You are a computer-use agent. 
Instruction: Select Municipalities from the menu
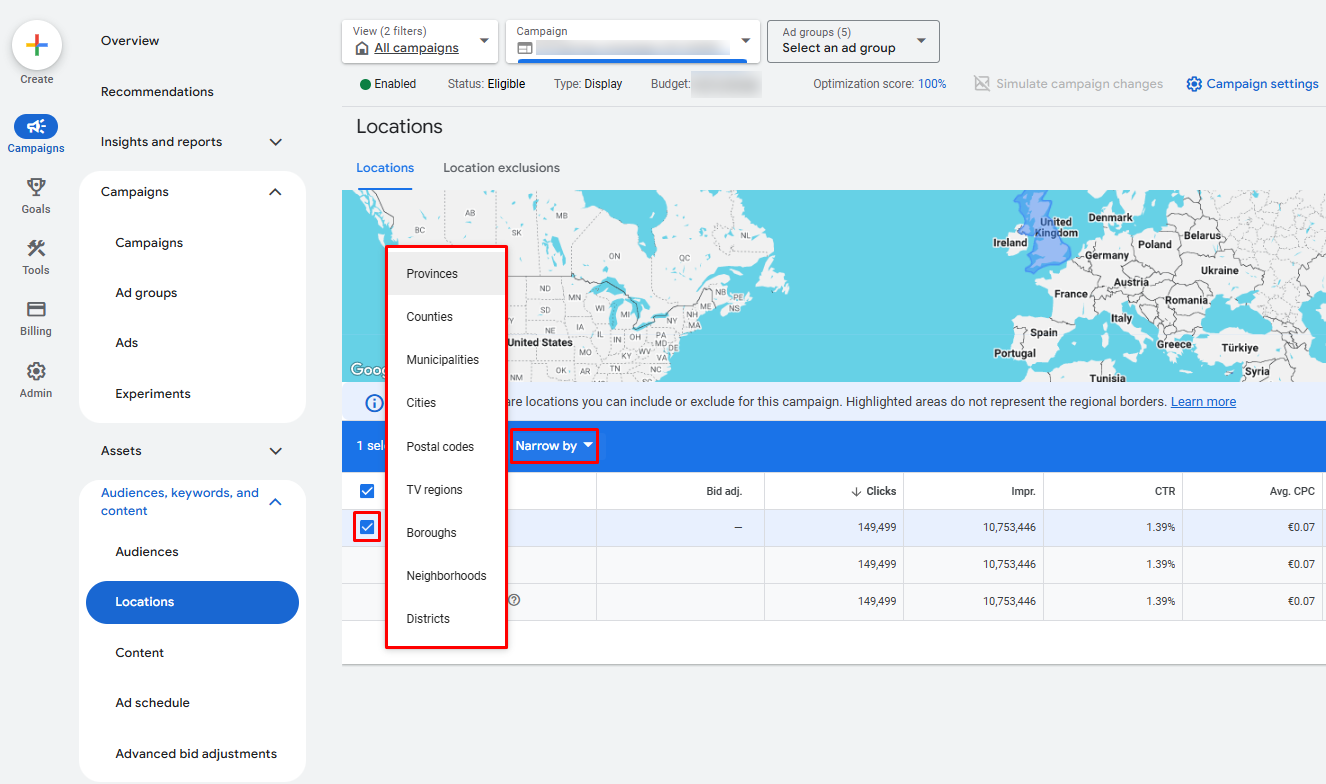coord(446,360)
